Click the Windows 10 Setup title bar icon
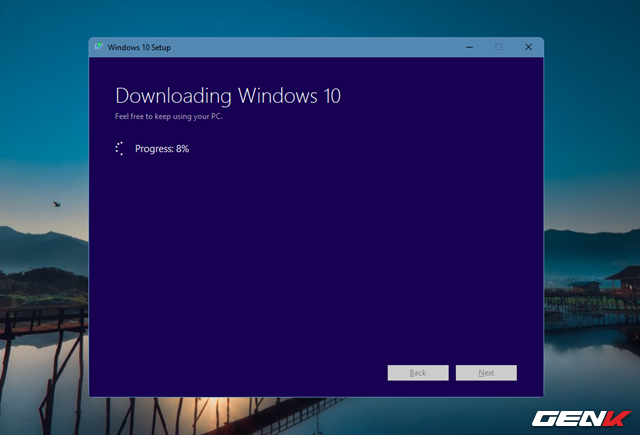Viewport: 640px width, 435px height. pyautogui.click(x=99, y=47)
